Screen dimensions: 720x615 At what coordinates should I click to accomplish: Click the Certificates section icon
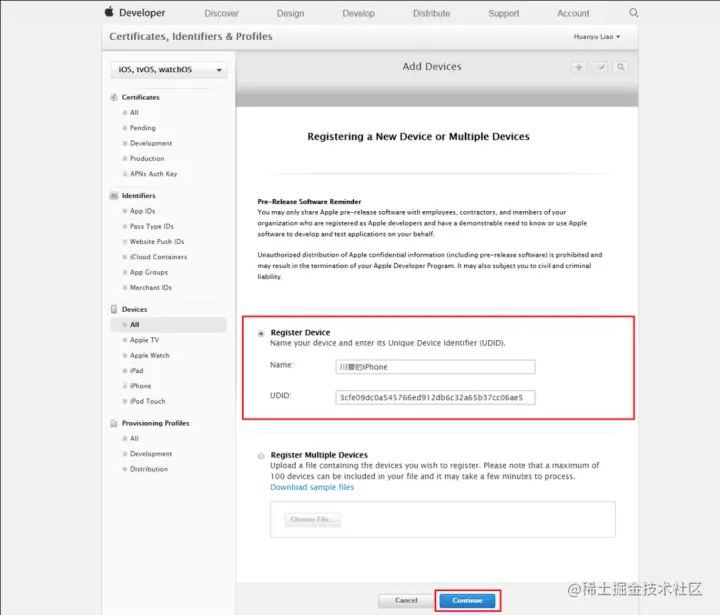114,97
